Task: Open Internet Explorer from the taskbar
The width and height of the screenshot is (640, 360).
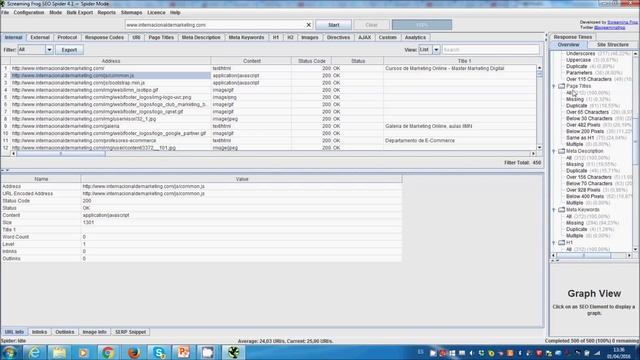Action: point(35,352)
